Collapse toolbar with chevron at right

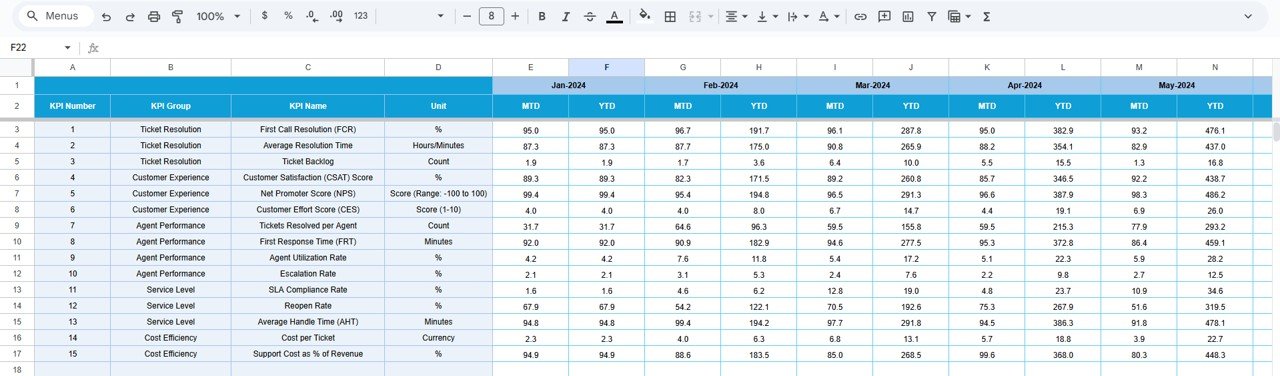click(x=1248, y=16)
